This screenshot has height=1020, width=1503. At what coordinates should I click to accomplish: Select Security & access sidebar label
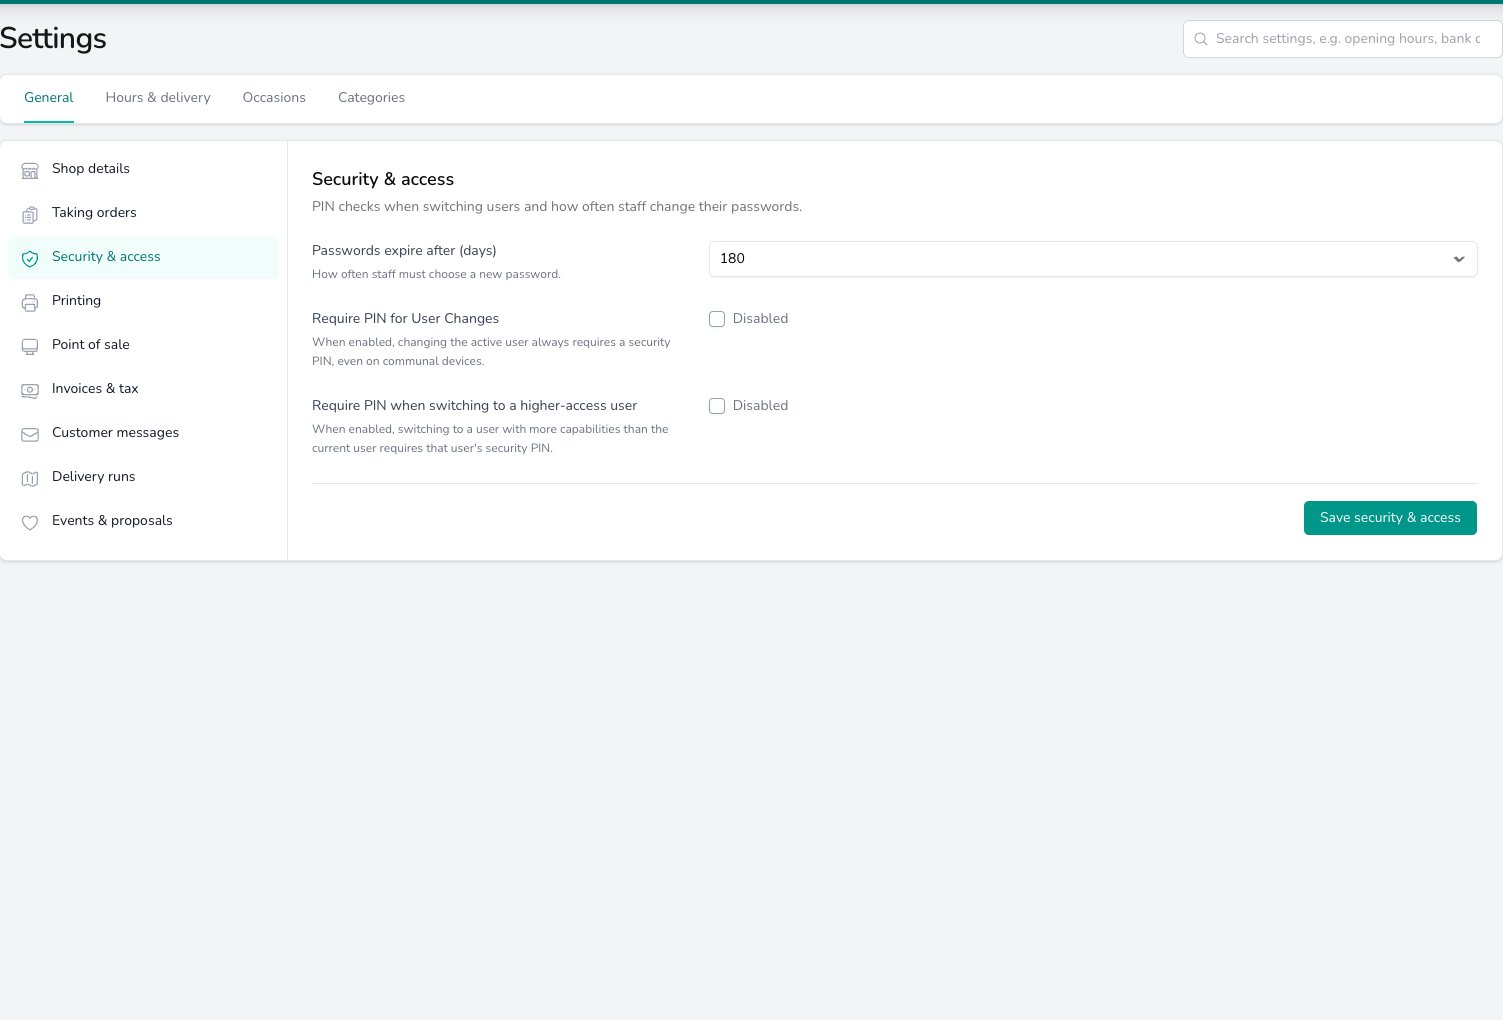106,257
